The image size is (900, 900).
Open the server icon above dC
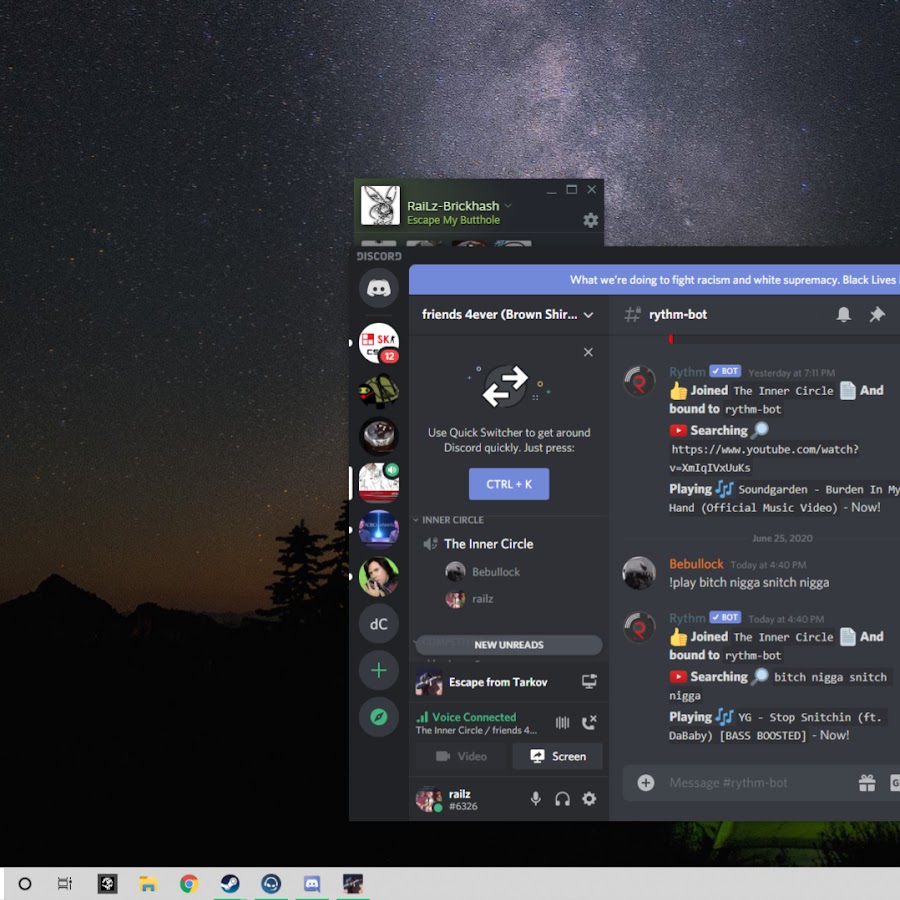pyautogui.click(x=378, y=576)
